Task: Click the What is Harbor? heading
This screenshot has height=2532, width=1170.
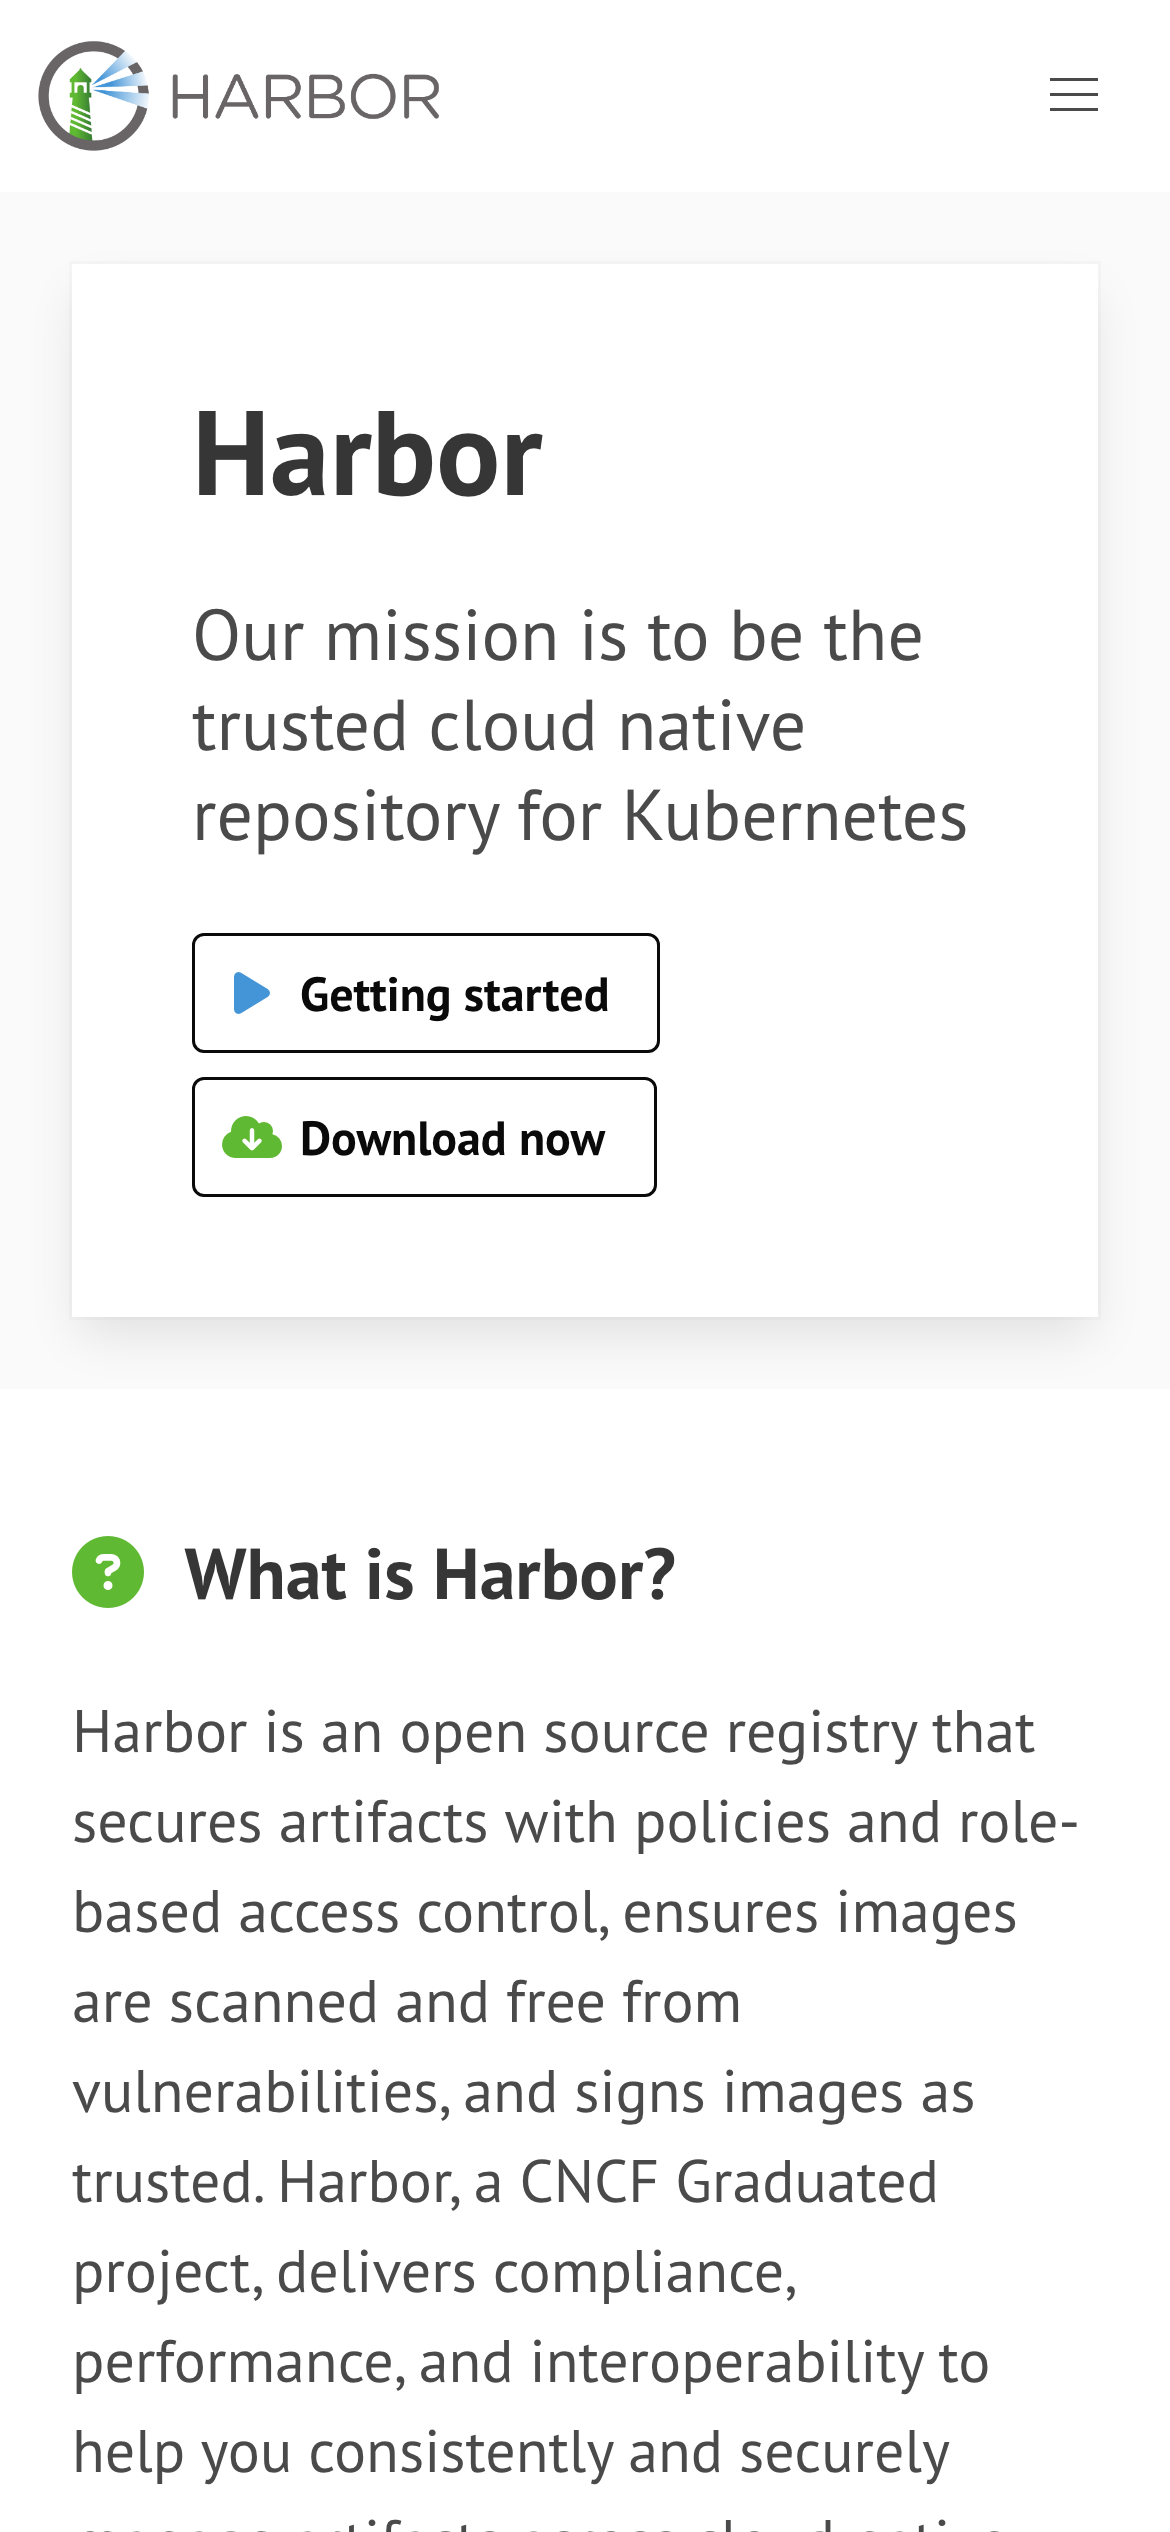Action: [430, 1575]
